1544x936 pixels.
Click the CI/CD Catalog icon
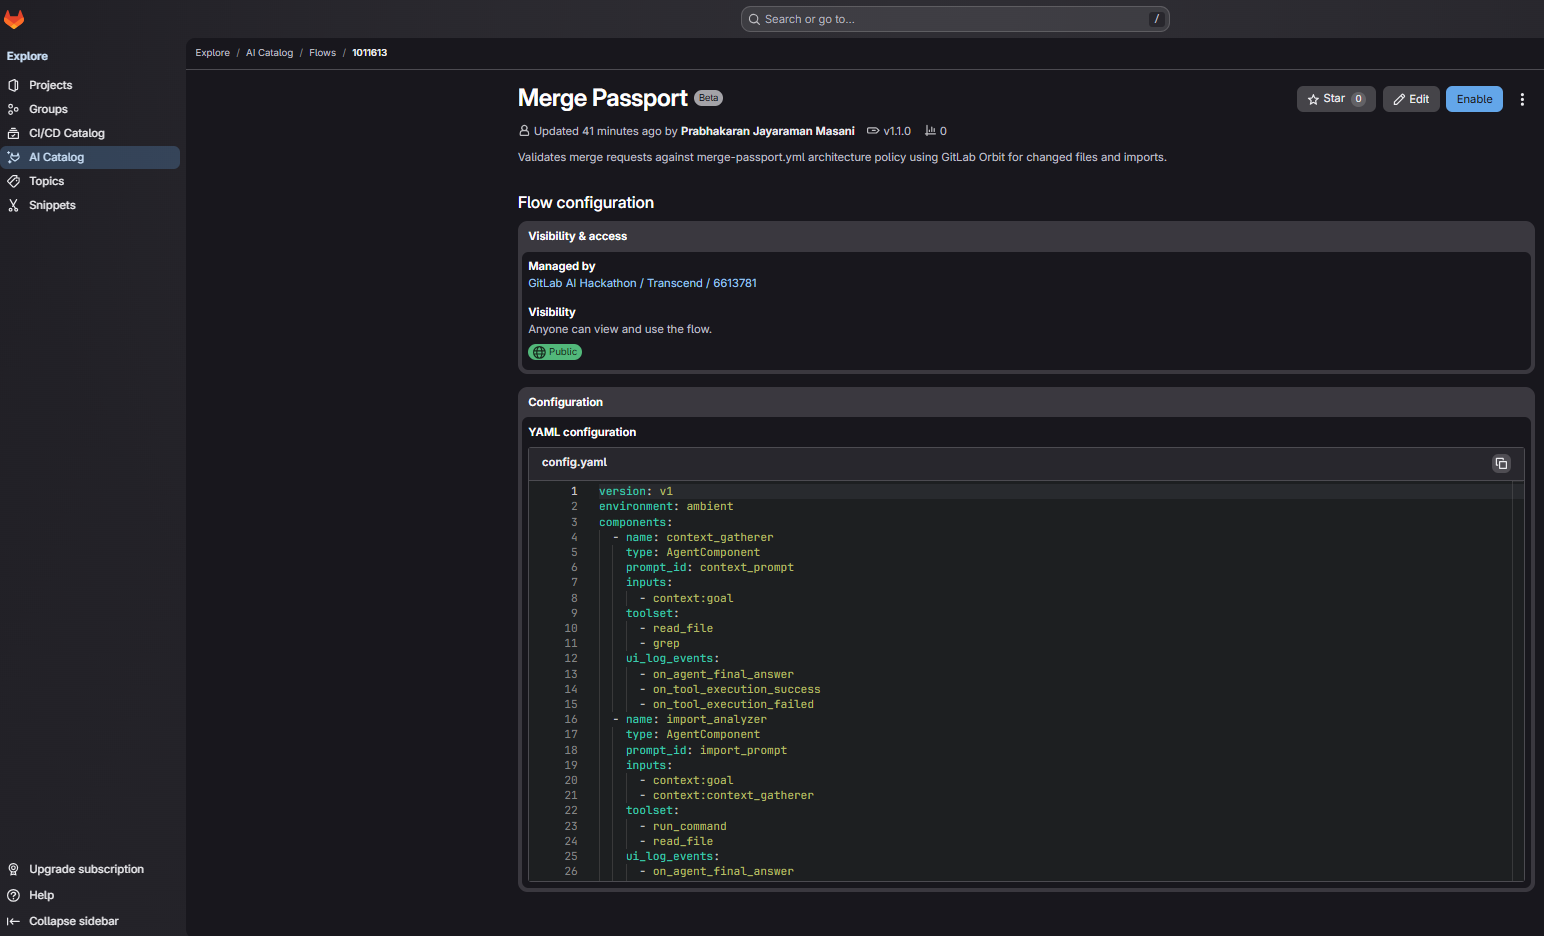[x=13, y=133]
